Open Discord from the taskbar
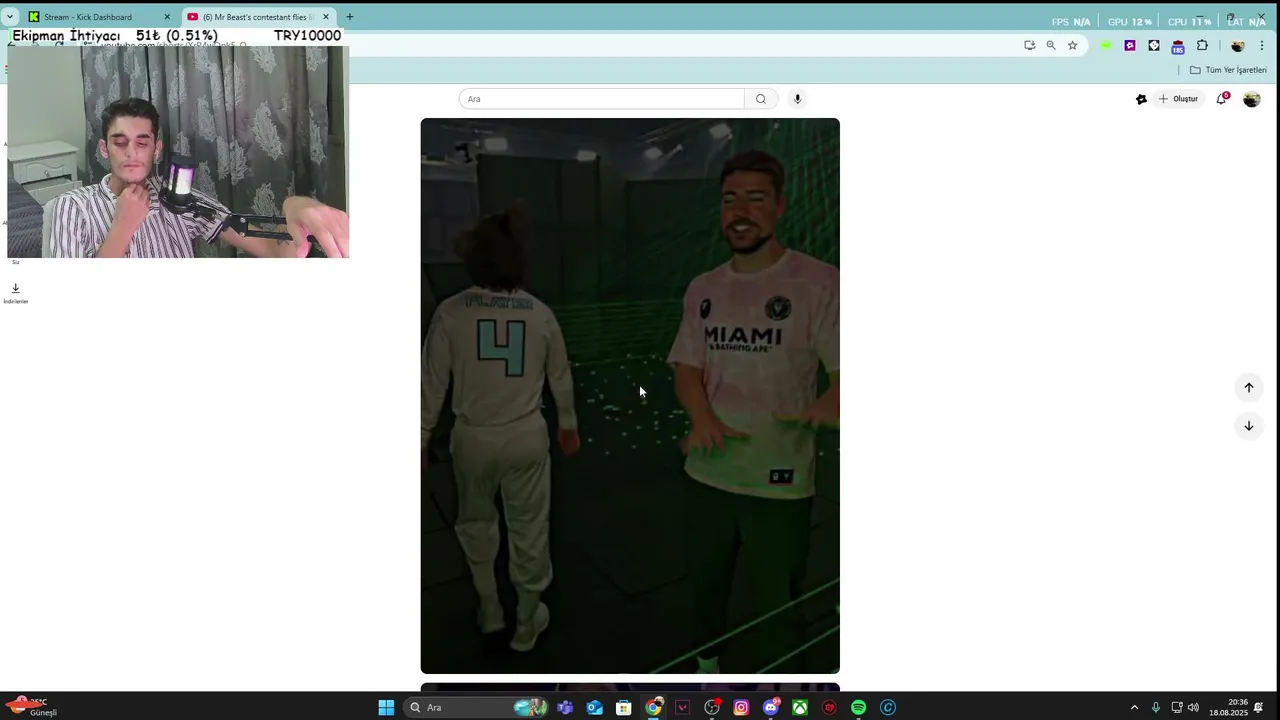The height and width of the screenshot is (720, 1280). click(771, 708)
